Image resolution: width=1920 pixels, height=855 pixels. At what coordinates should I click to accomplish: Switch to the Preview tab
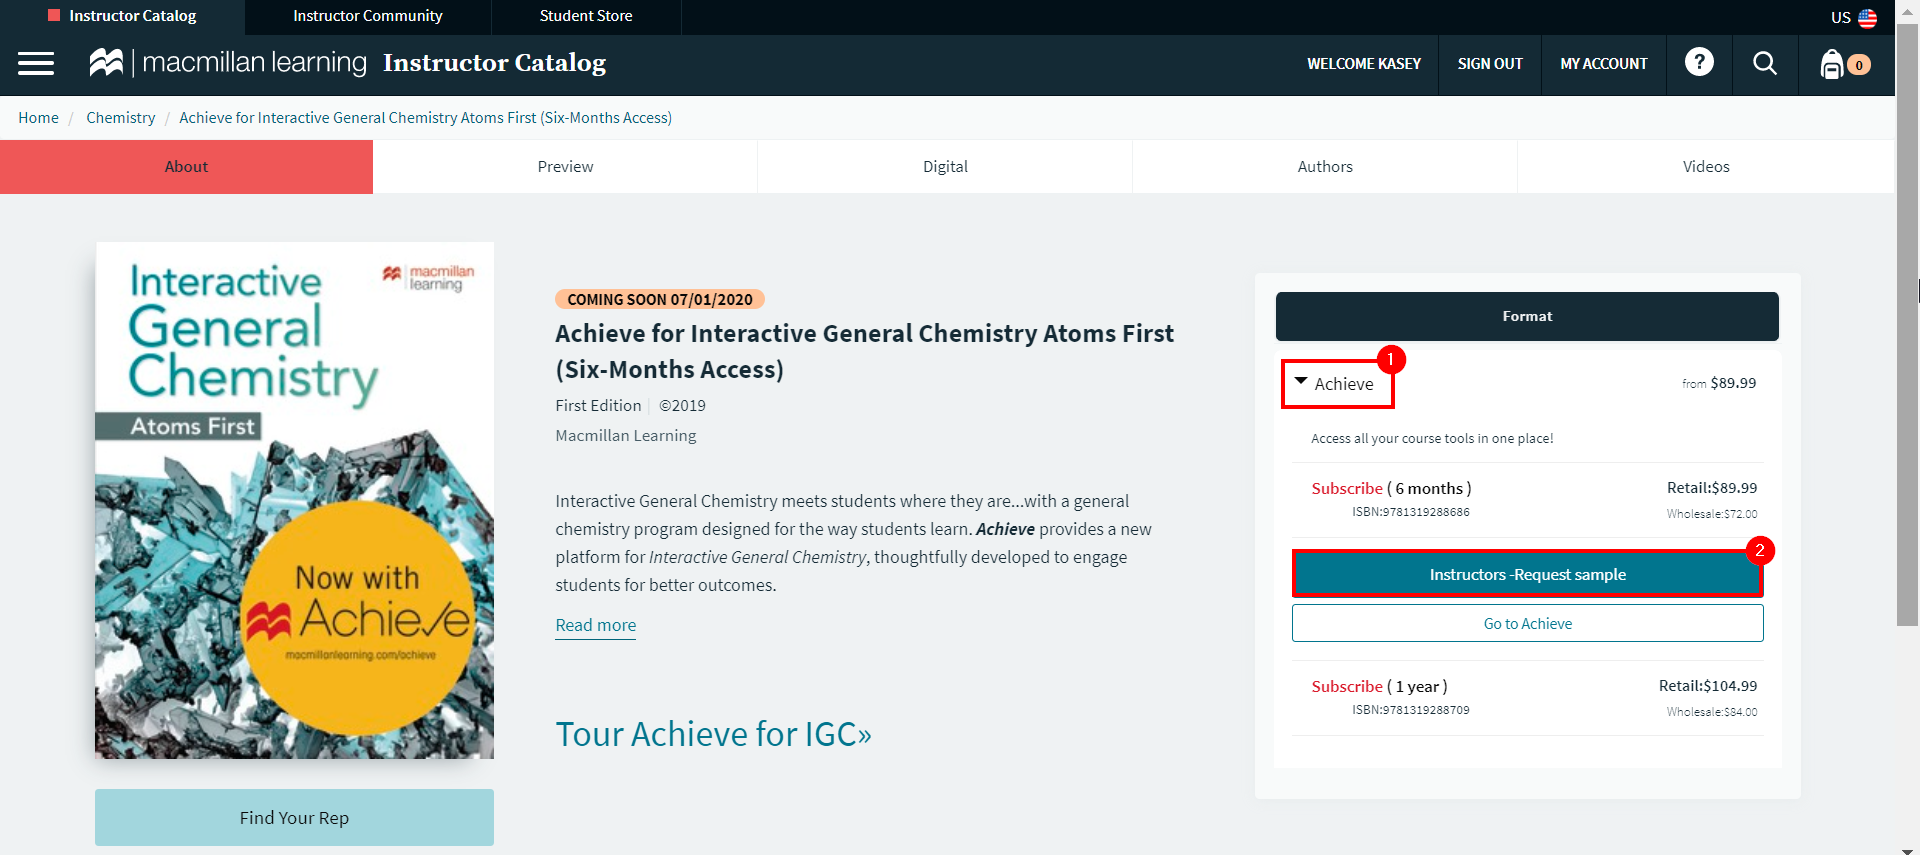click(x=565, y=167)
